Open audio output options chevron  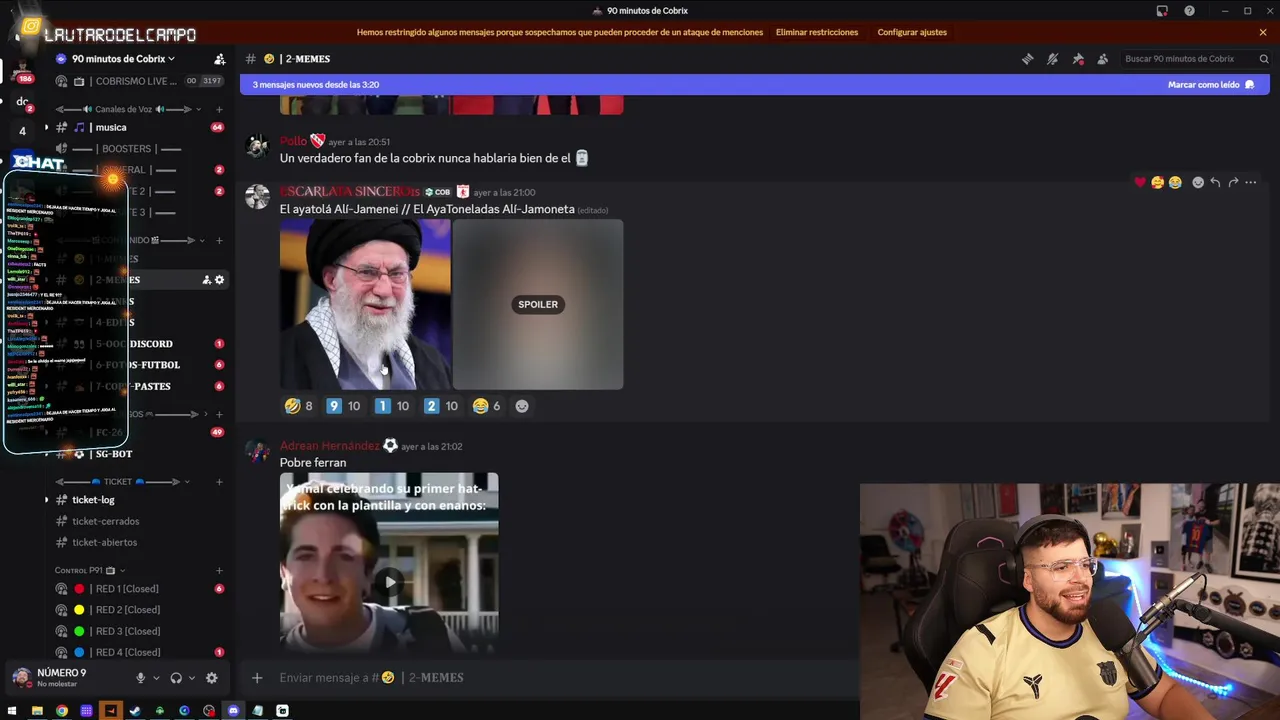[192, 678]
